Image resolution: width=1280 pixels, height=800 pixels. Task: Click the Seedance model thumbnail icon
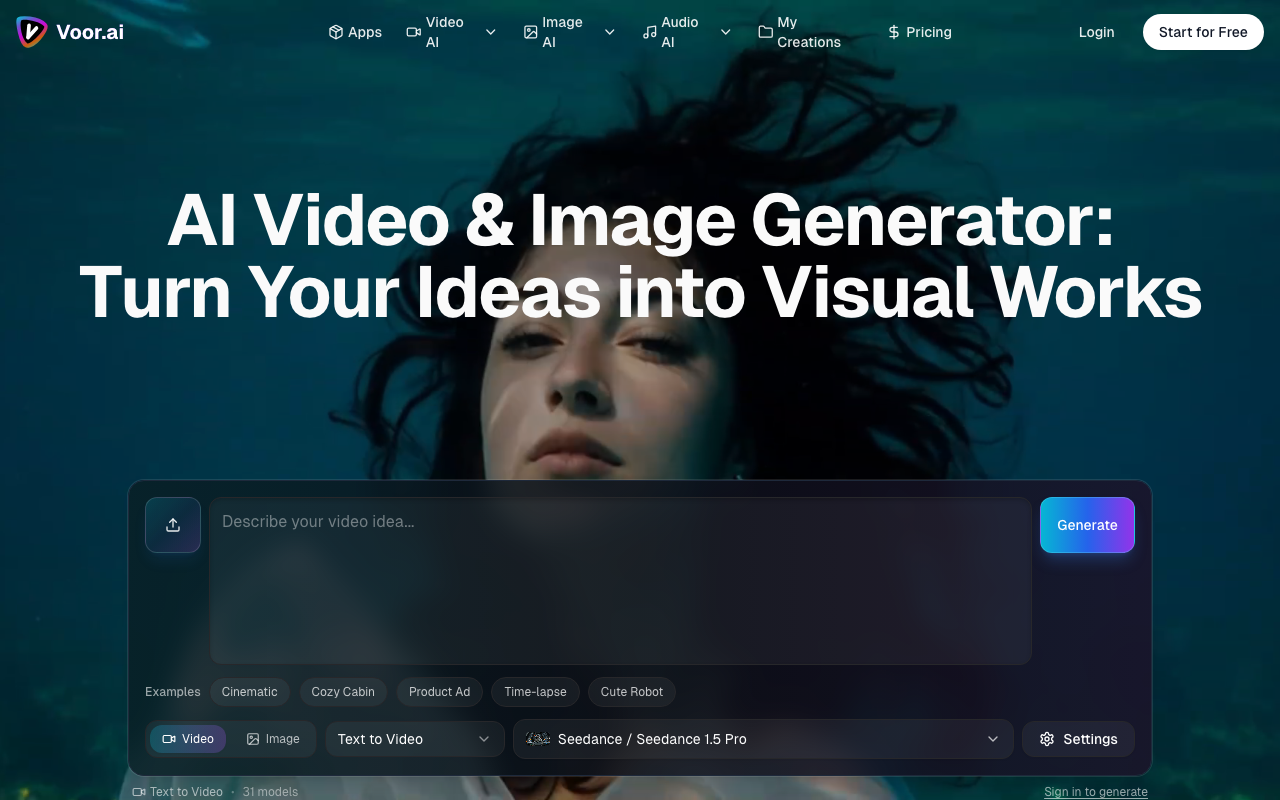(538, 739)
